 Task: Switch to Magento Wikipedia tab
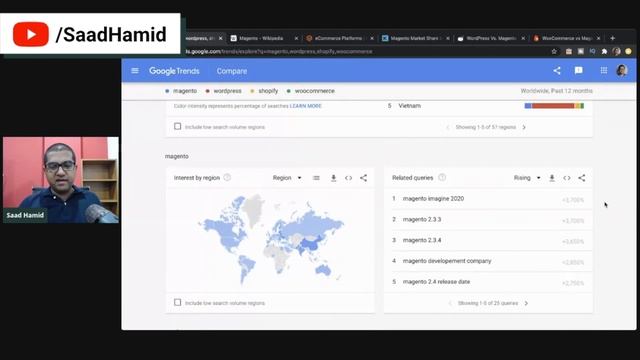[x=261, y=38]
